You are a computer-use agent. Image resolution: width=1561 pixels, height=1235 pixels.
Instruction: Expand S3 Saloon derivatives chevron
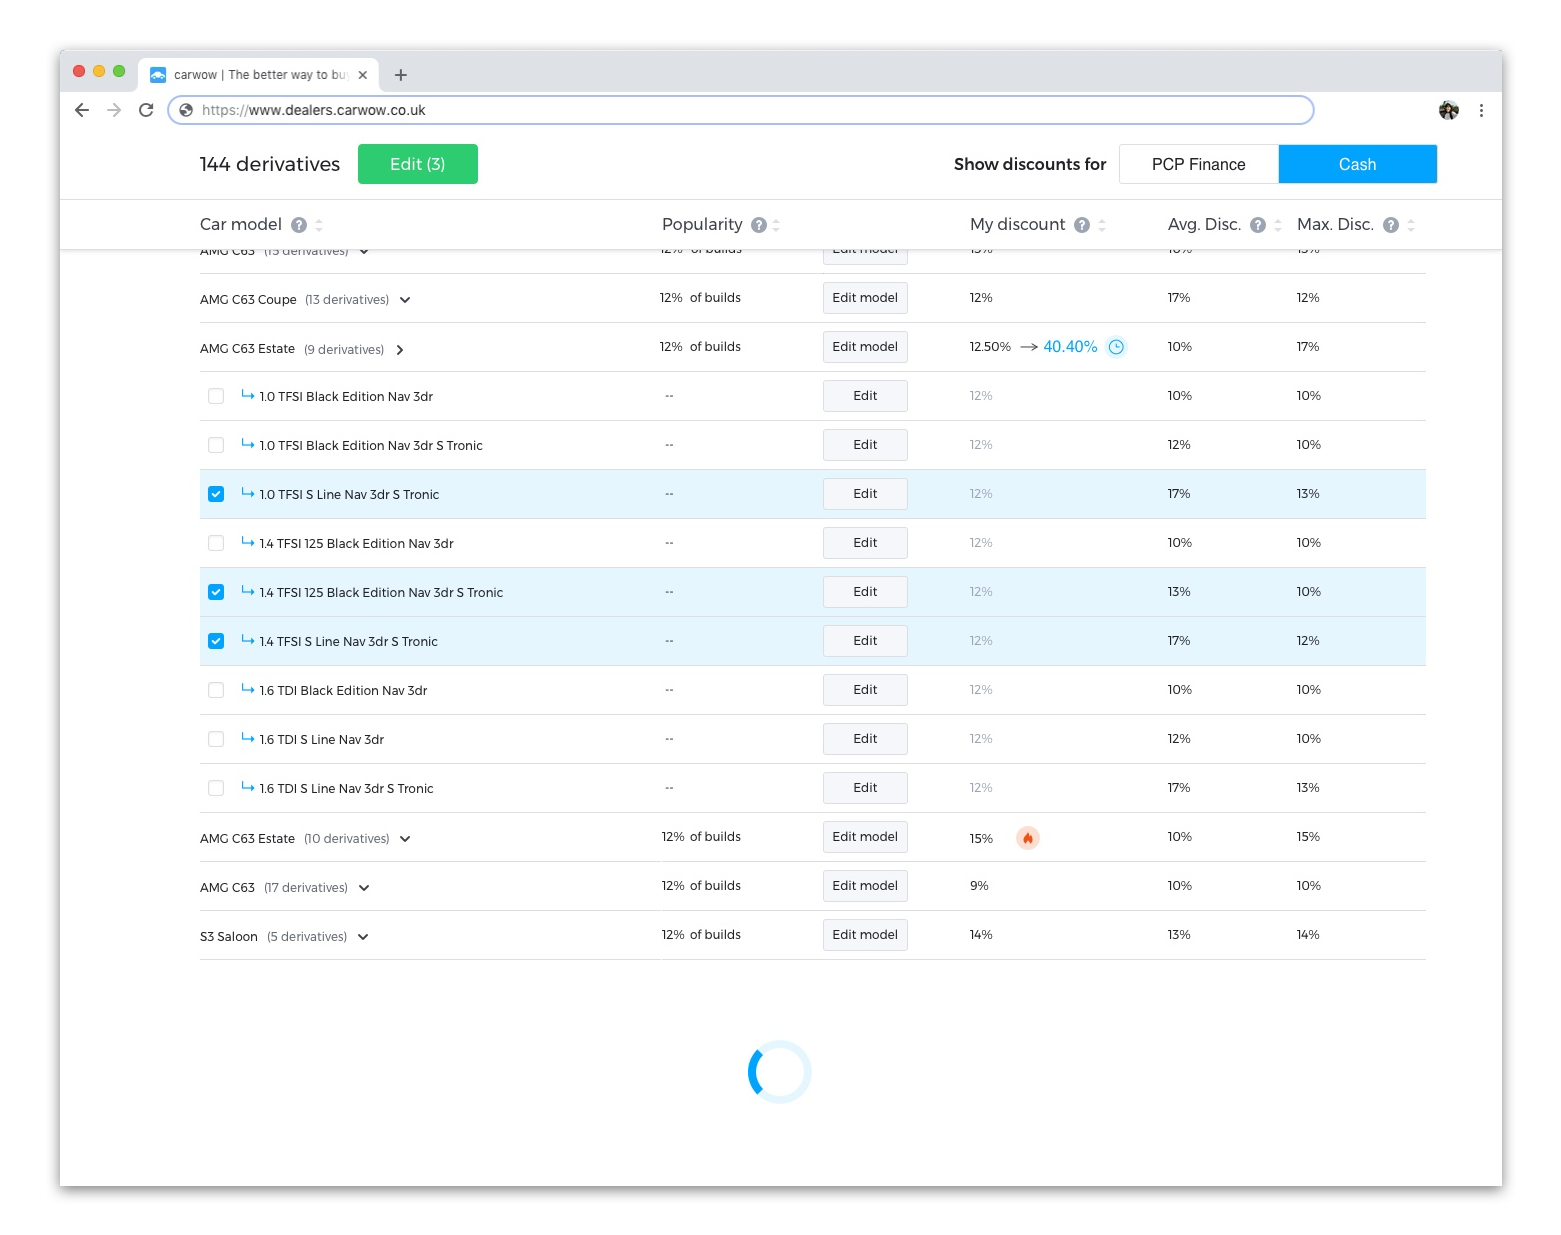click(x=363, y=937)
